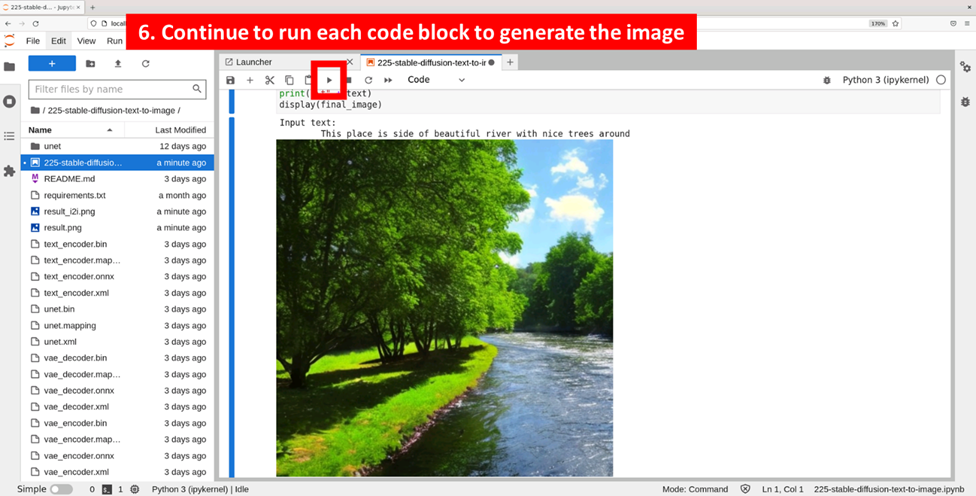
Task: Select the text_encoder.xml file
Action: pyautogui.click(x=118, y=292)
